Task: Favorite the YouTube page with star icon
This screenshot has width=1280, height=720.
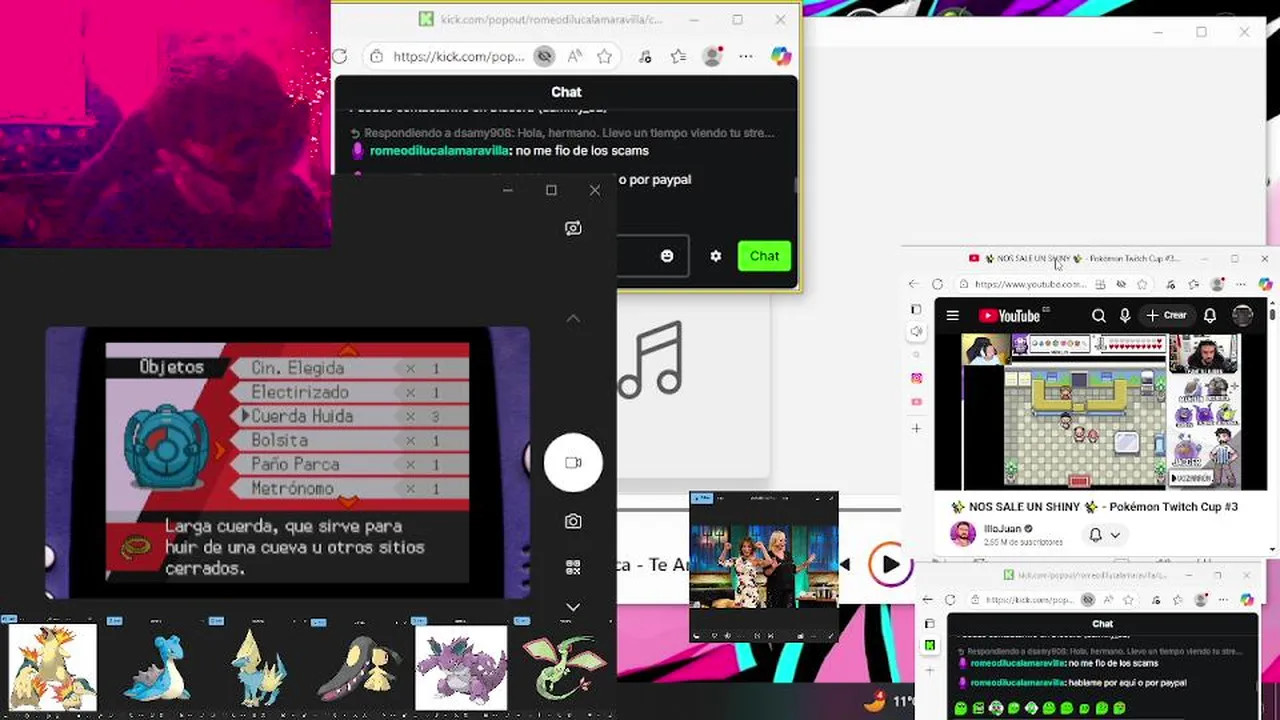Action: pos(1142,284)
